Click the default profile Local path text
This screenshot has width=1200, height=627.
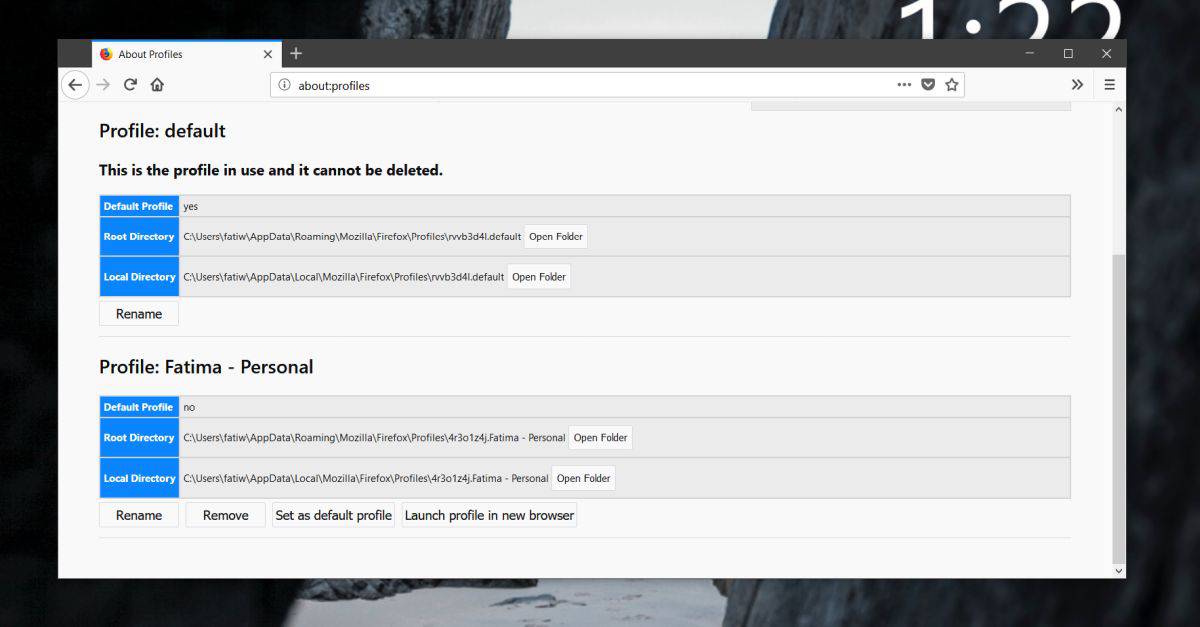tap(343, 277)
